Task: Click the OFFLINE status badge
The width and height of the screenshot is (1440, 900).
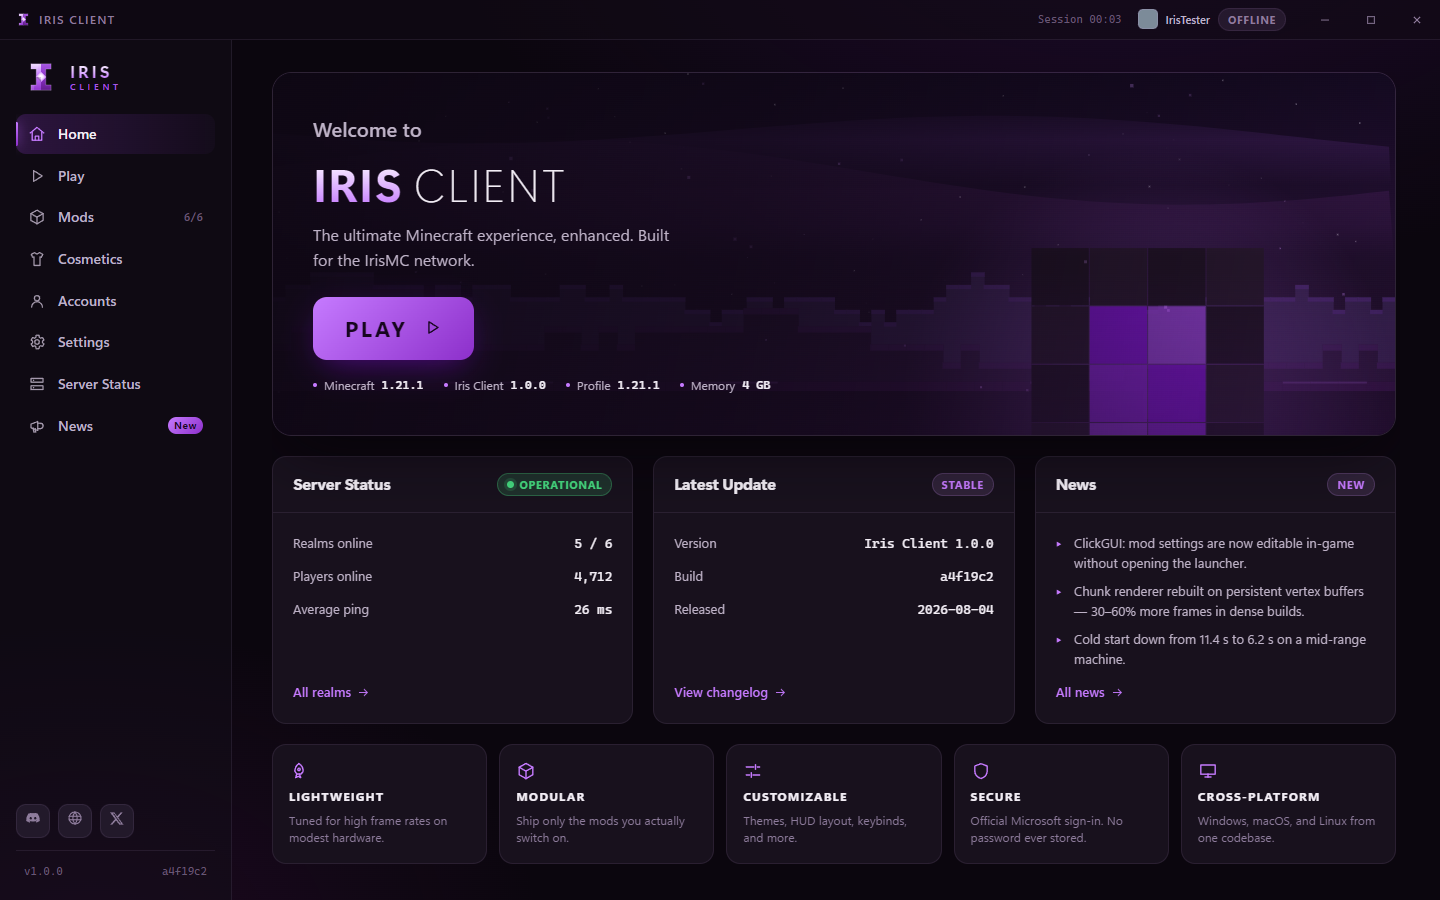Action: click(x=1252, y=20)
